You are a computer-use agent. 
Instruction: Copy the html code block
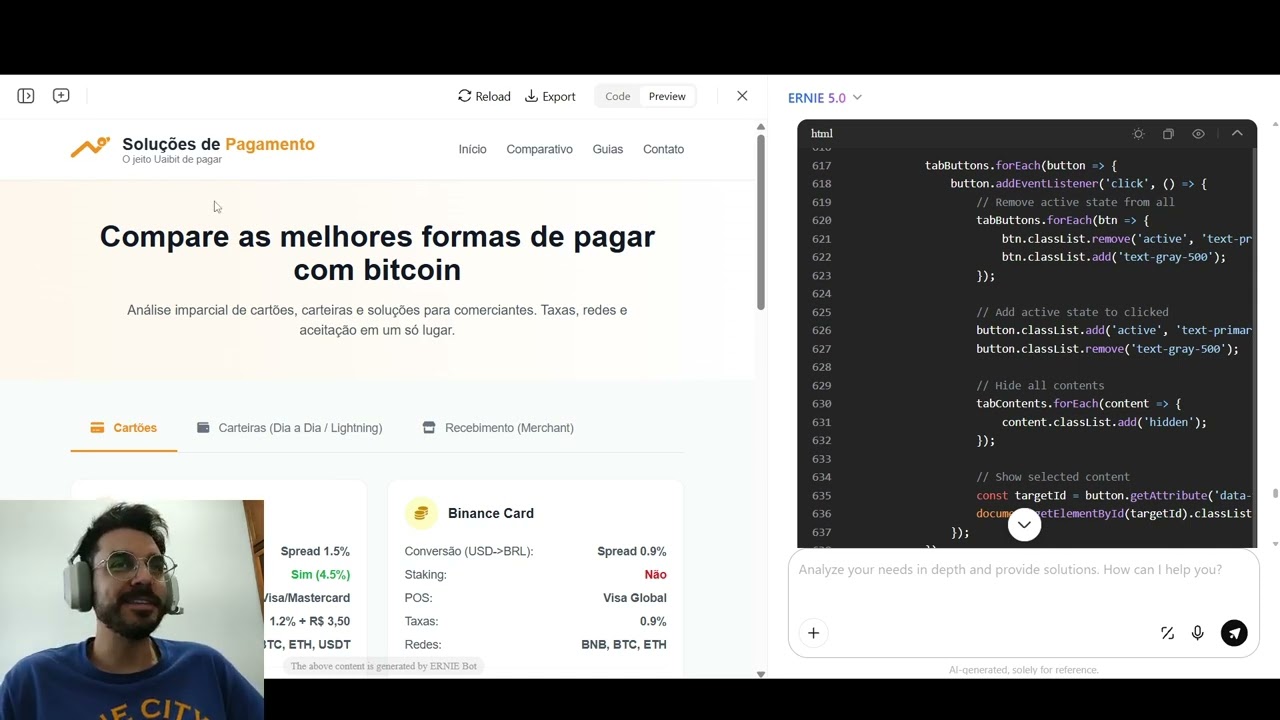[x=1168, y=134]
